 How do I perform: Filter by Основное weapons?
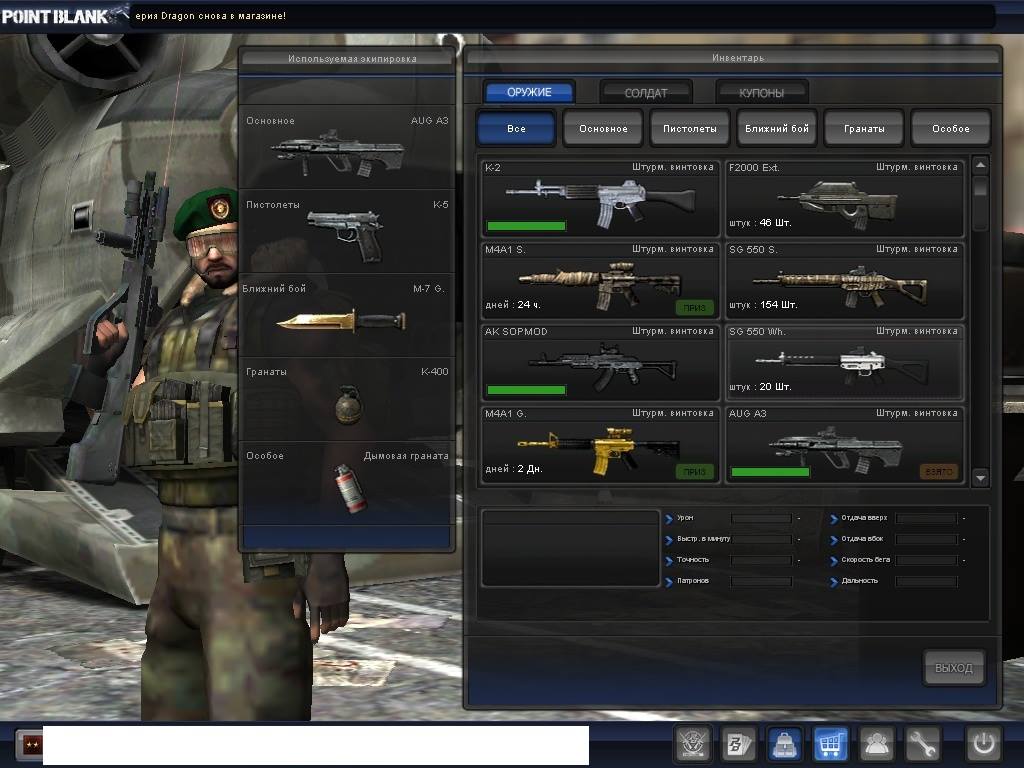point(603,128)
